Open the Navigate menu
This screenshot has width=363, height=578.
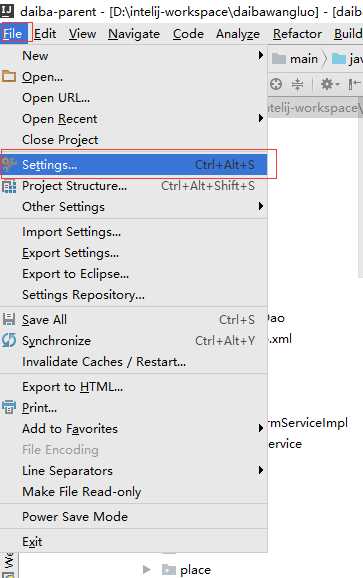[x=134, y=34]
